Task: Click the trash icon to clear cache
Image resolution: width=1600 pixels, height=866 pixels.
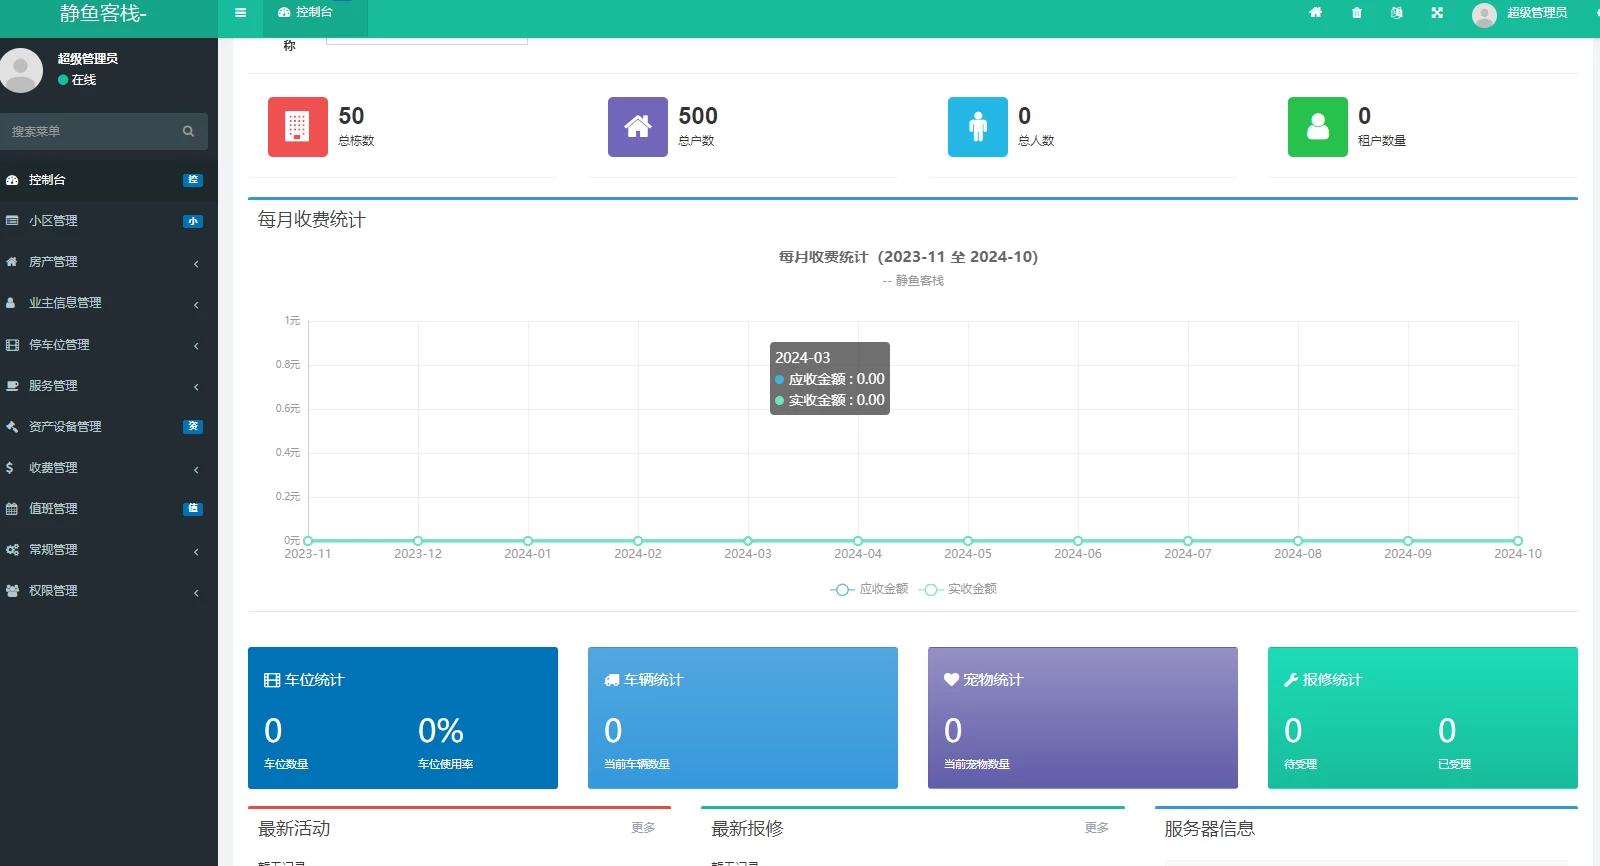Action: point(1357,13)
